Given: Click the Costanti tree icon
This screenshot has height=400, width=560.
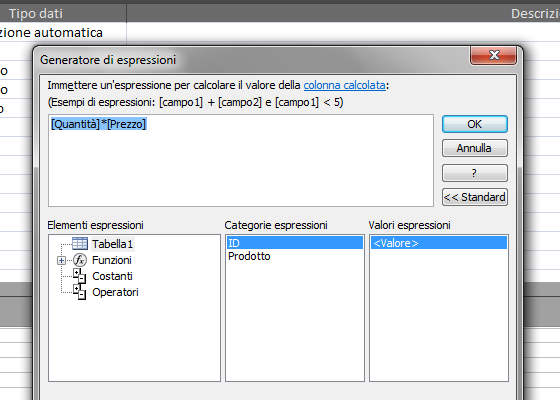Looking at the screenshot, I should click(80, 276).
